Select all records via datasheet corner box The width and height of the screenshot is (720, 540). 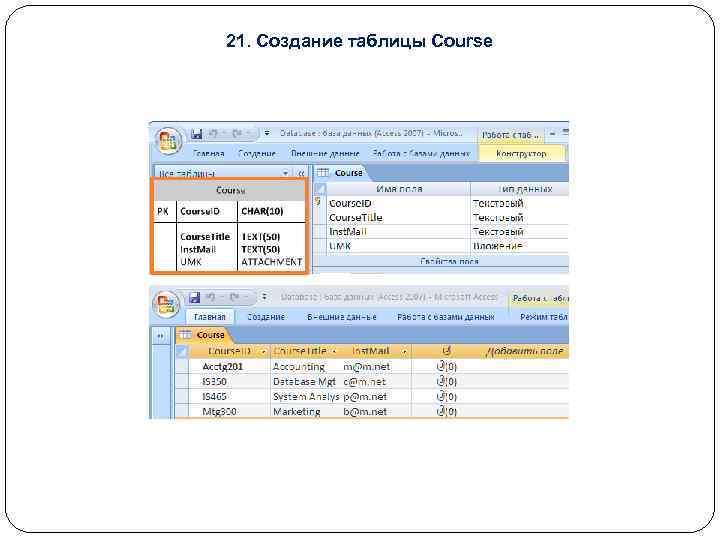[x=182, y=352]
